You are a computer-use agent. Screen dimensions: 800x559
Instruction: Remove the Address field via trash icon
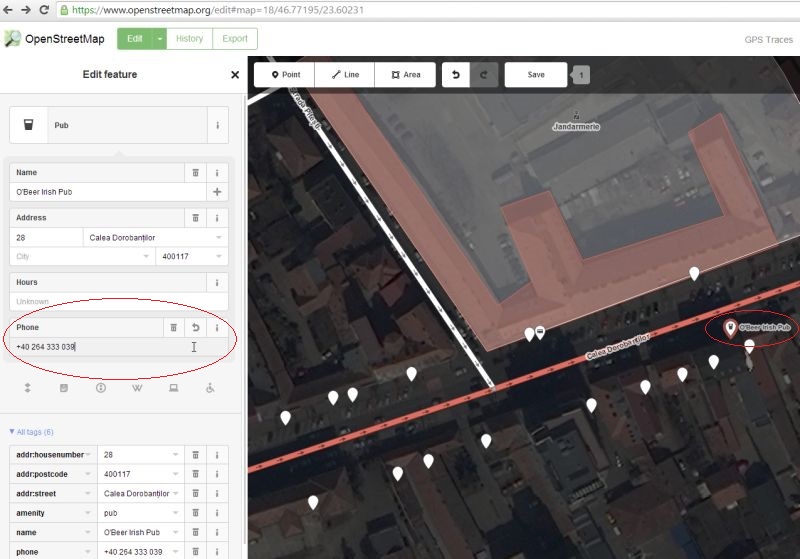pos(195,218)
